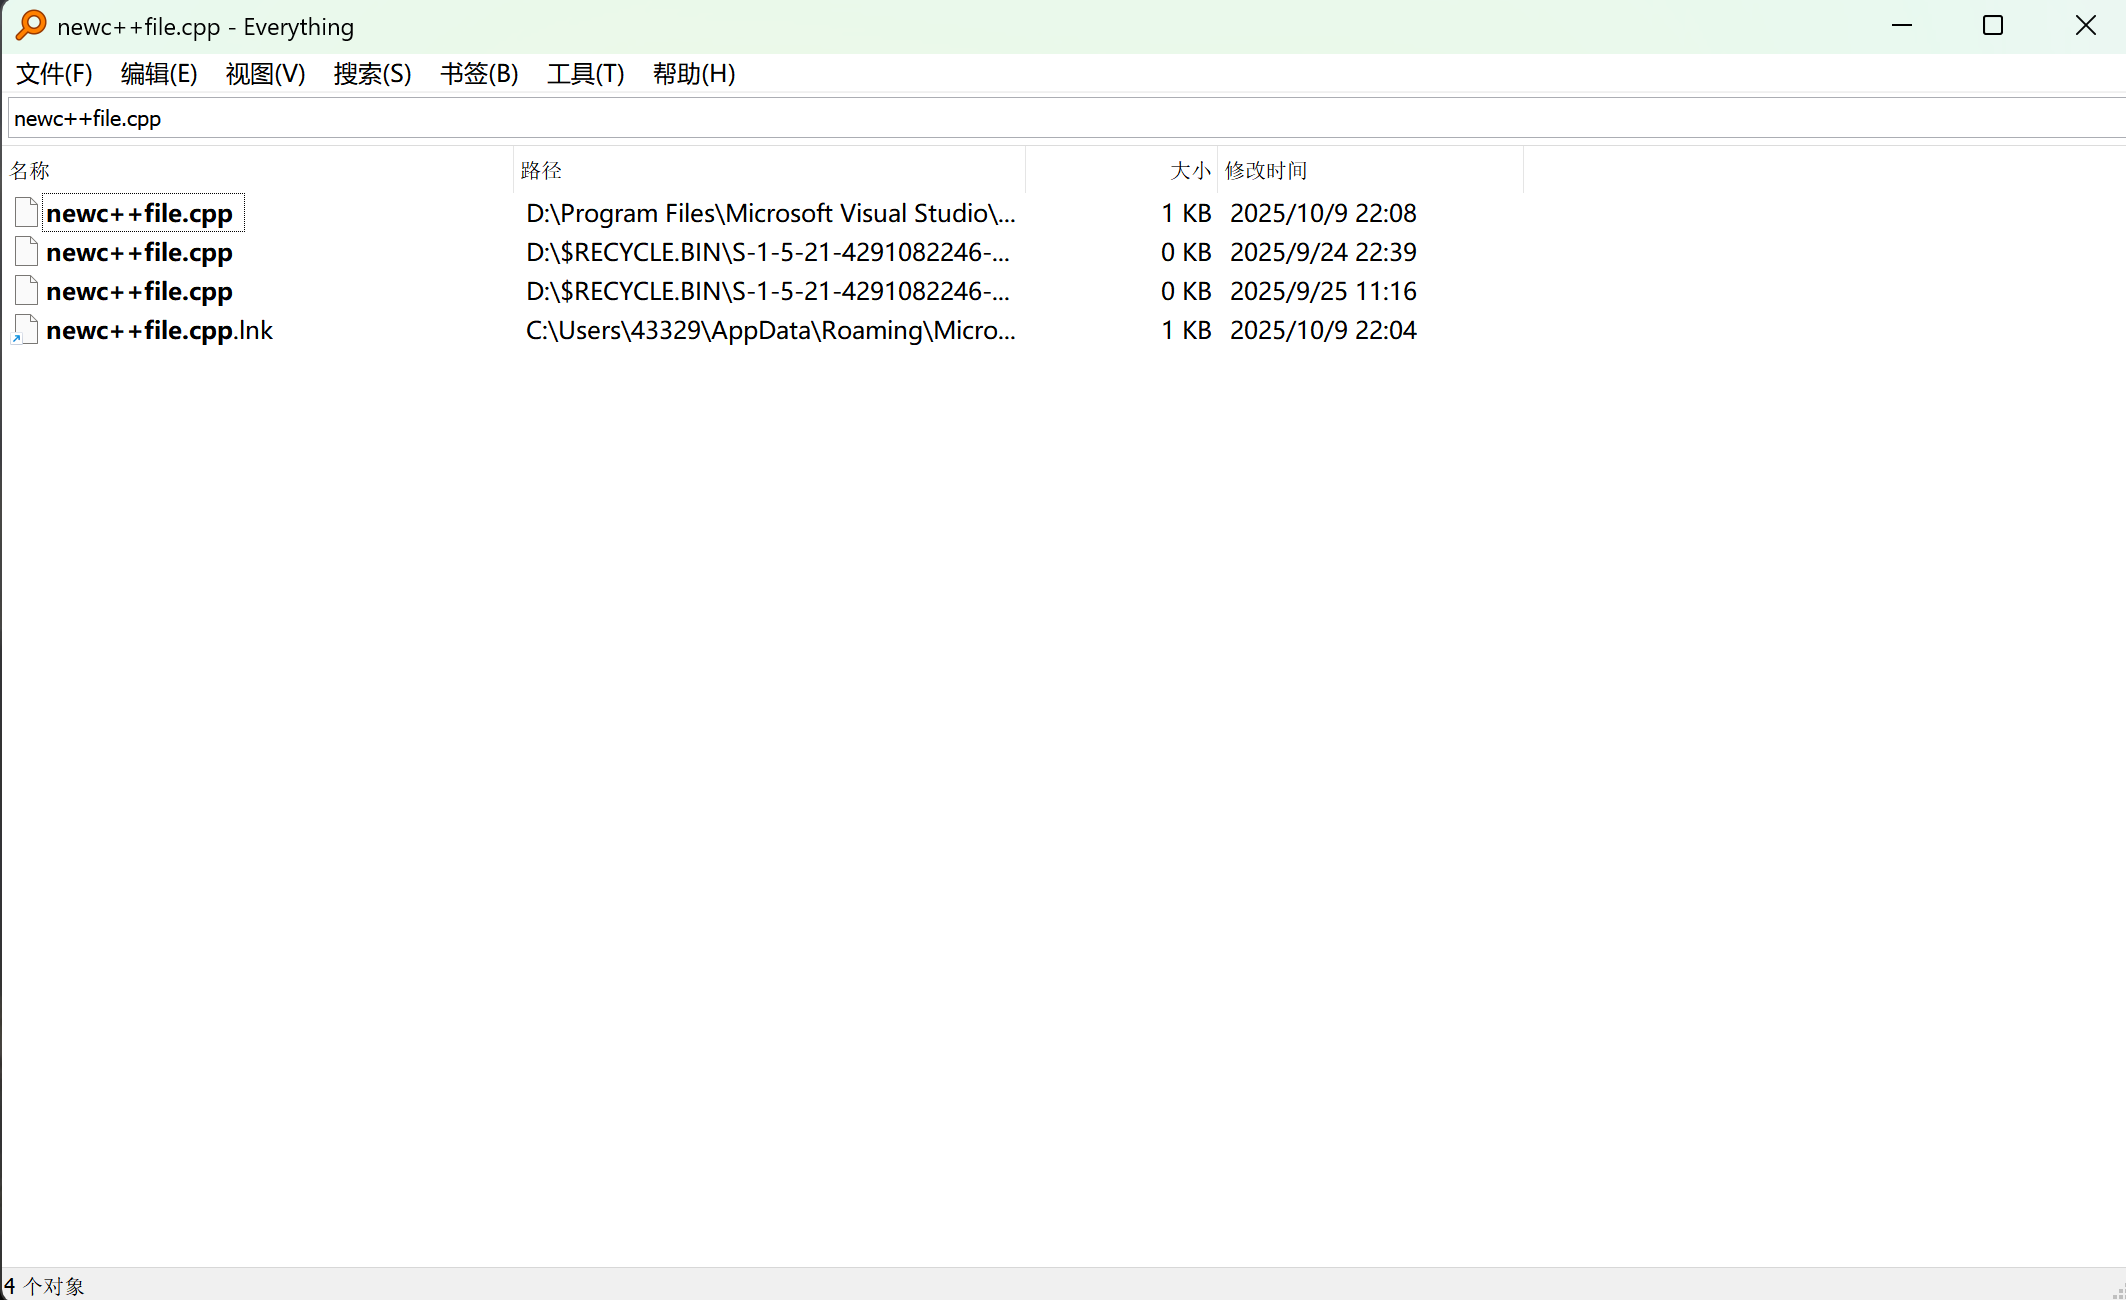Click size 1 KB of 2025/10/9 22:08 row
Screen dimensions: 2126x1300
[x=1186, y=213]
